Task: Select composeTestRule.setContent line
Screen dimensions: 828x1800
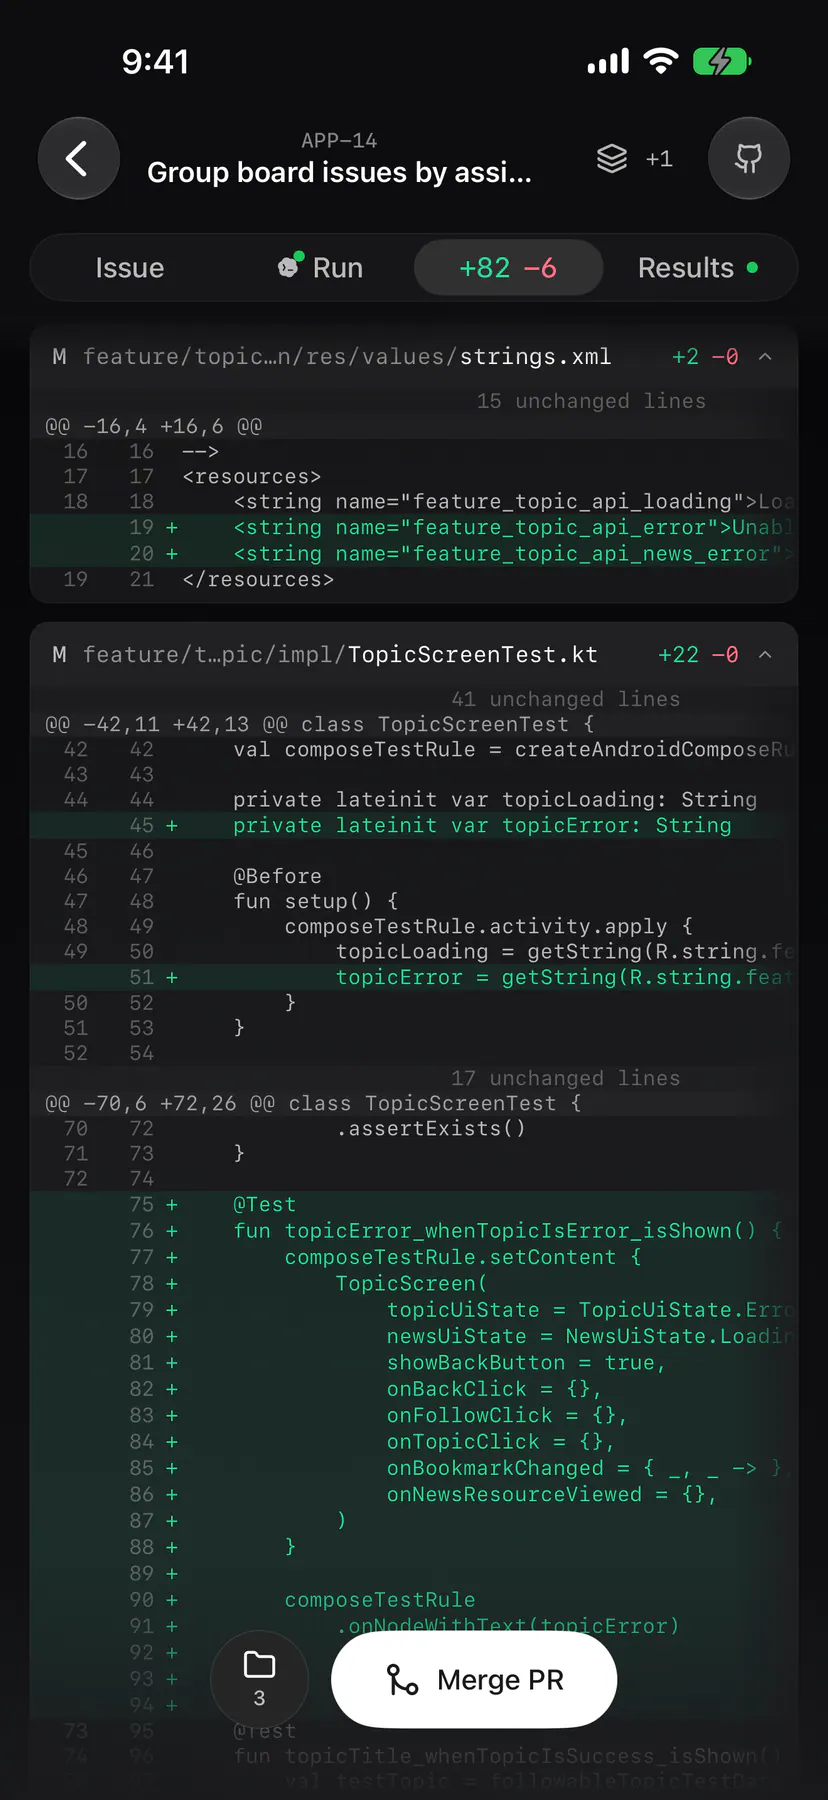Action: [x=414, y=1257]
